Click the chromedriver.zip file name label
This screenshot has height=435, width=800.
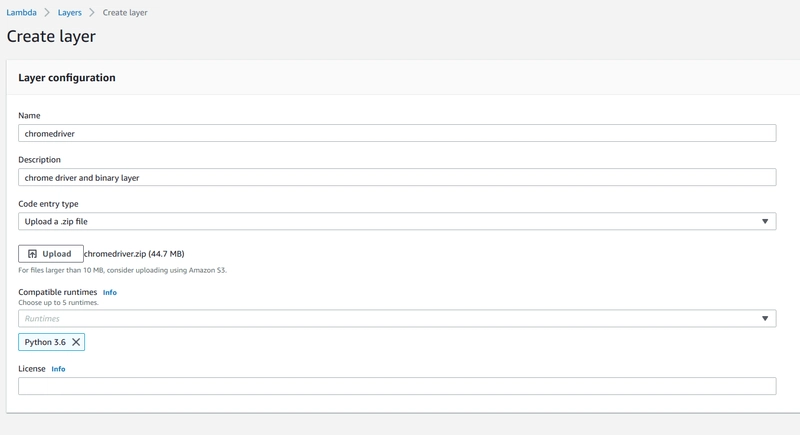click(134, 254)
